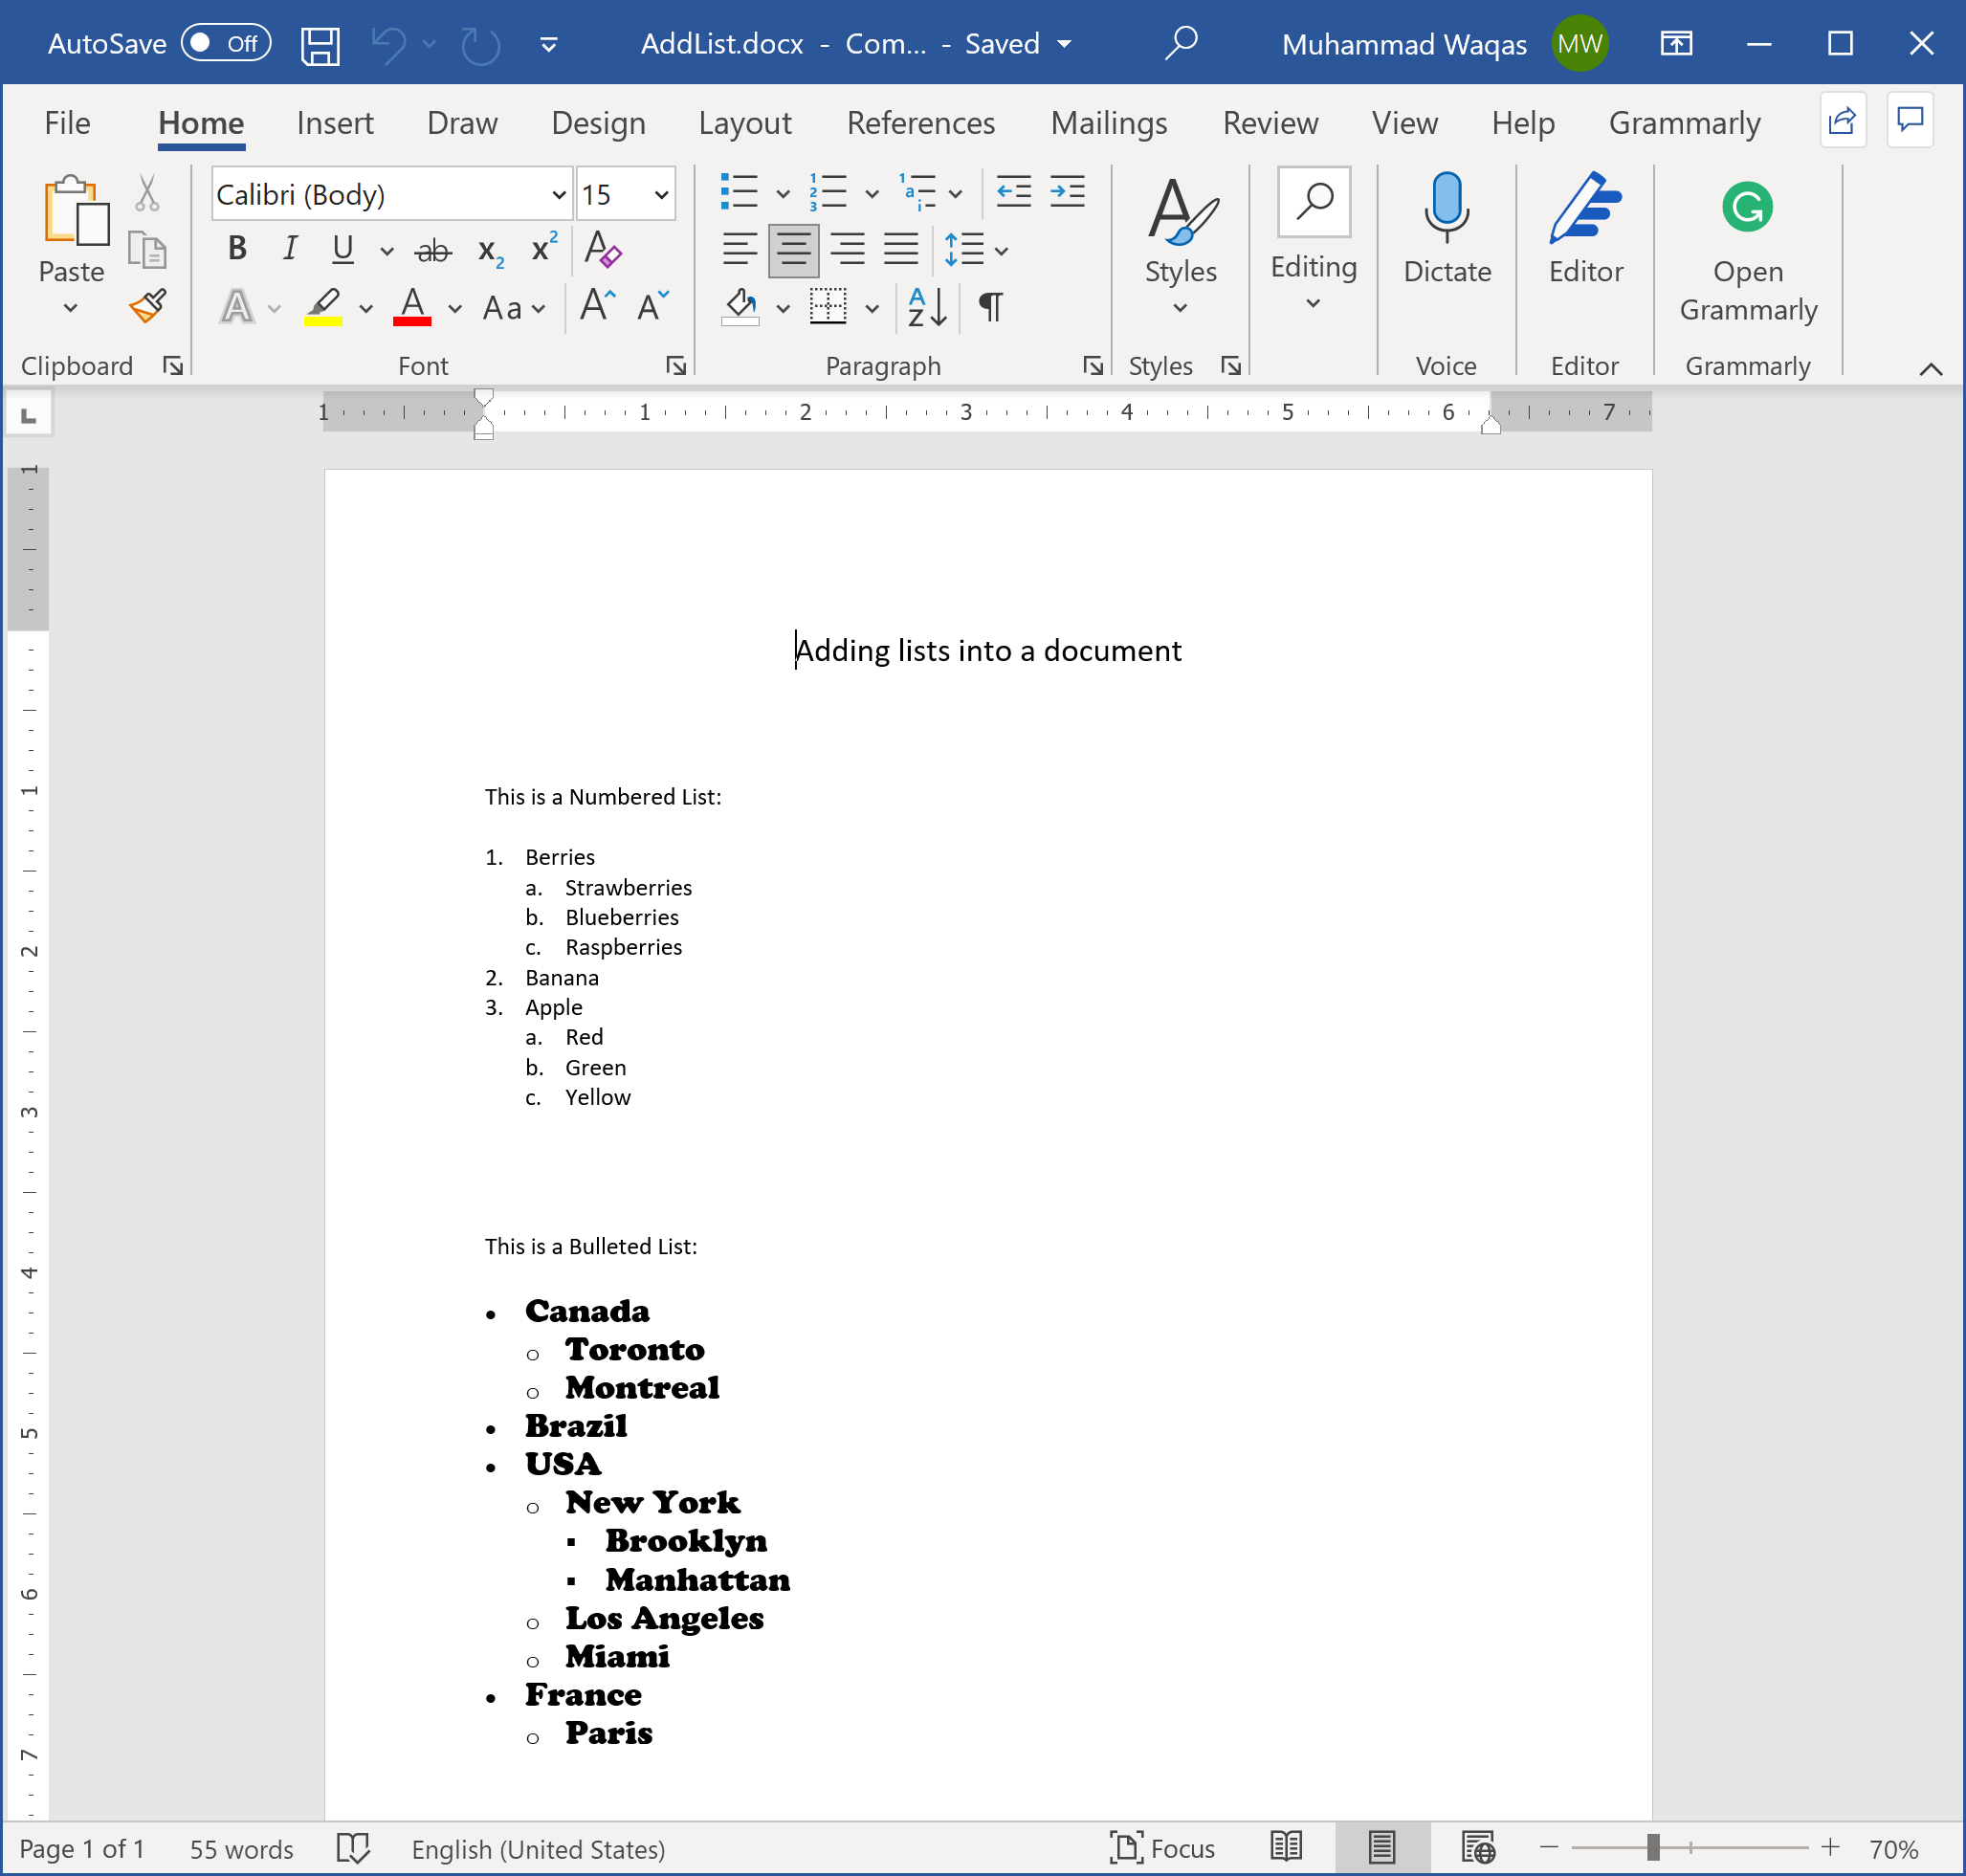Open the font name dropdown

pos(558,195)
